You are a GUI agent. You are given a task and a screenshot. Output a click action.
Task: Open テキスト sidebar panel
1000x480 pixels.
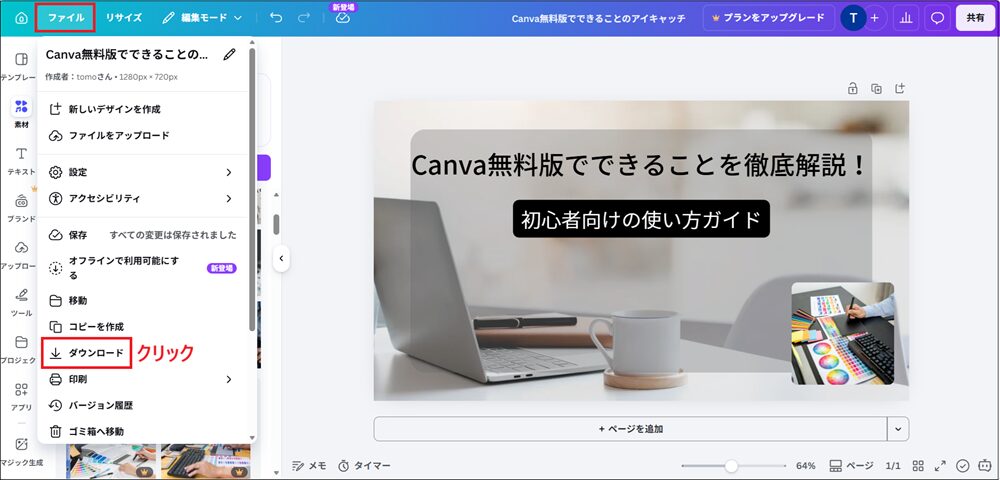[x=21, y=161]
